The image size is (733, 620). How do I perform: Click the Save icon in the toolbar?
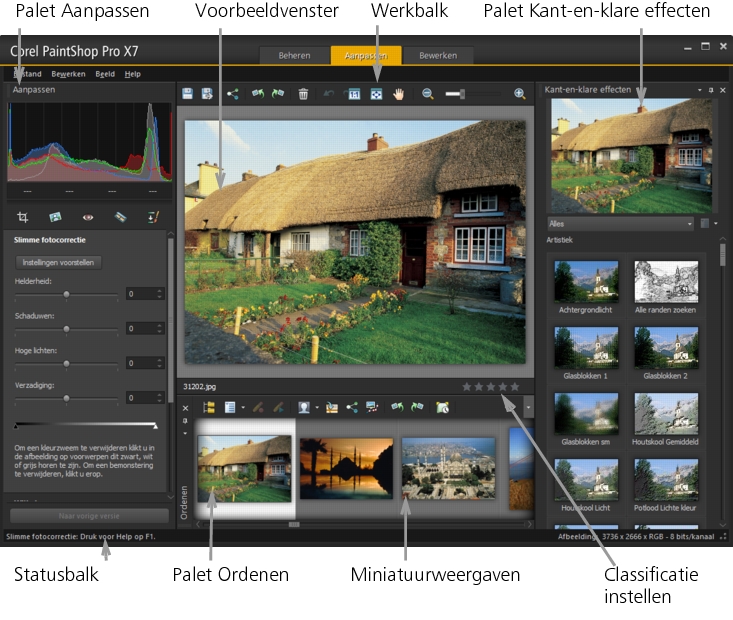point(187,94)
